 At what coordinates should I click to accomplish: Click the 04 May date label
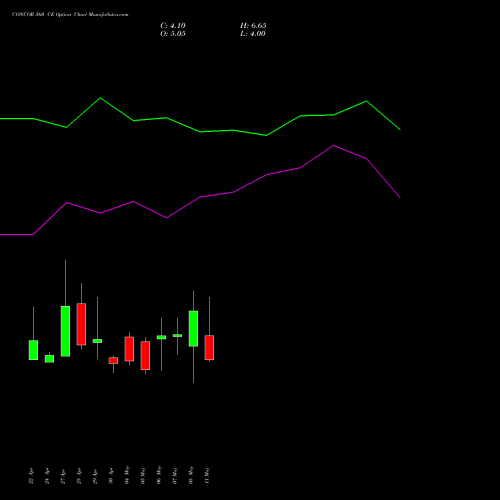point(127,475)
